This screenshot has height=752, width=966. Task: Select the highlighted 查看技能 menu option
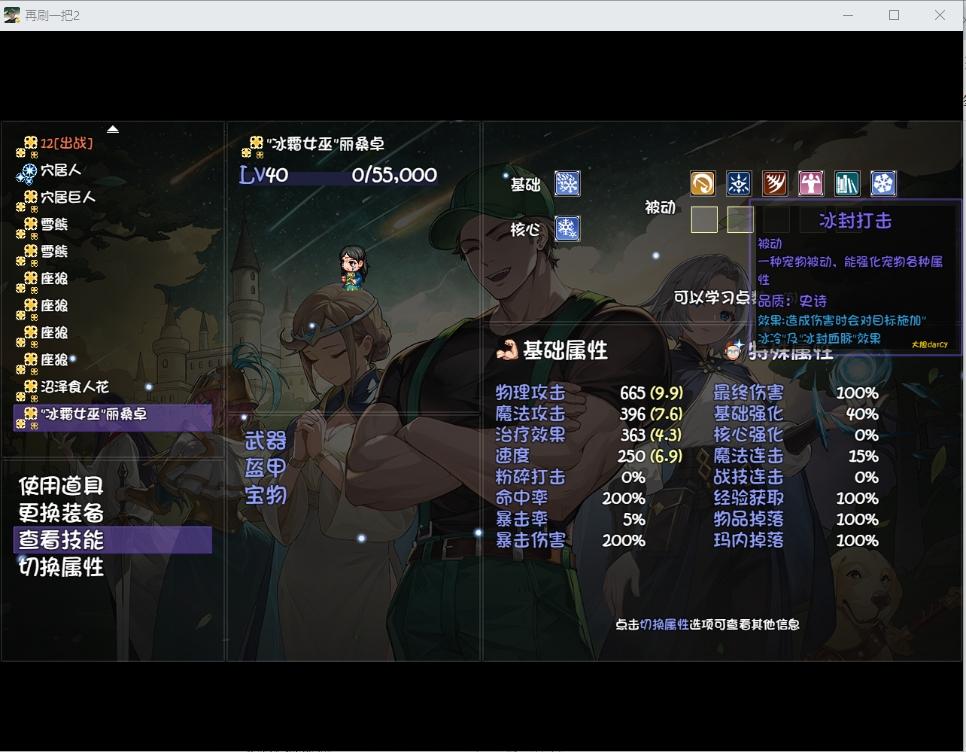(x=113, y=540)
